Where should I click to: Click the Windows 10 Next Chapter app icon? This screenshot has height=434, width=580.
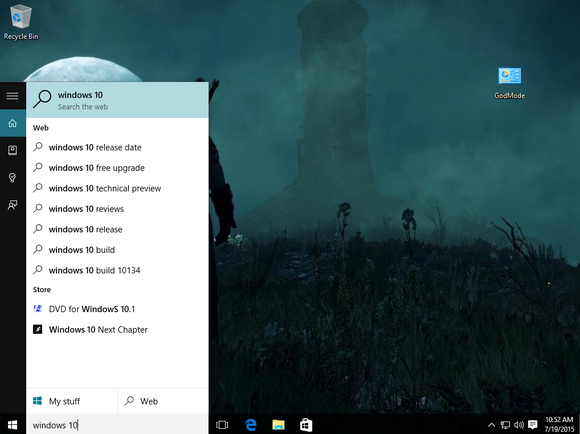pyautogui.click(x=37, y=329)
